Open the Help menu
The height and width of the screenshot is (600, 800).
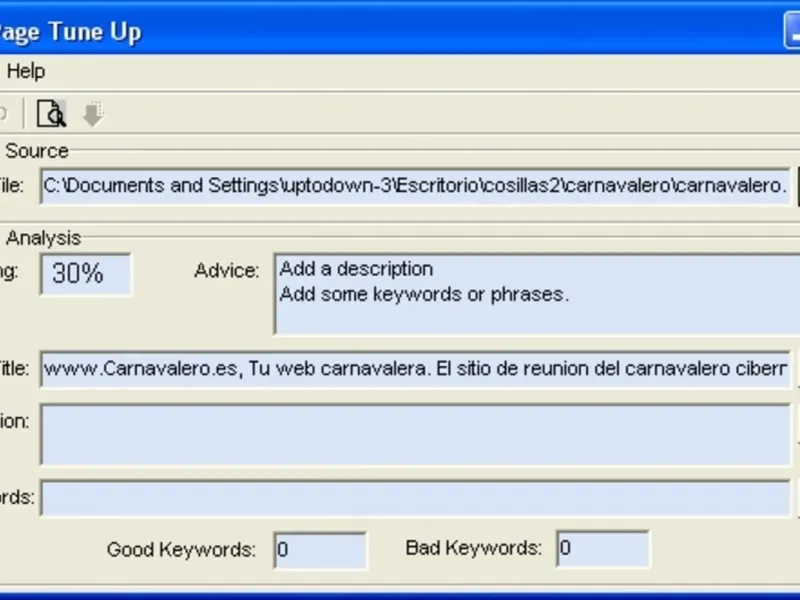click(26, 71)
